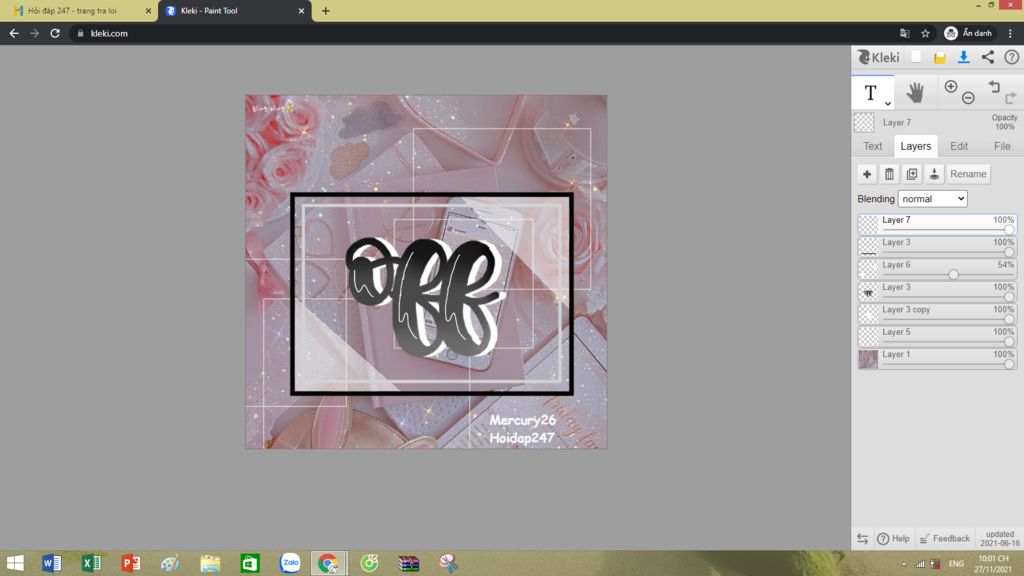Expand the Text tool dropdown chevron
The image size is (1024, 576).
click(x=886, y=103)
